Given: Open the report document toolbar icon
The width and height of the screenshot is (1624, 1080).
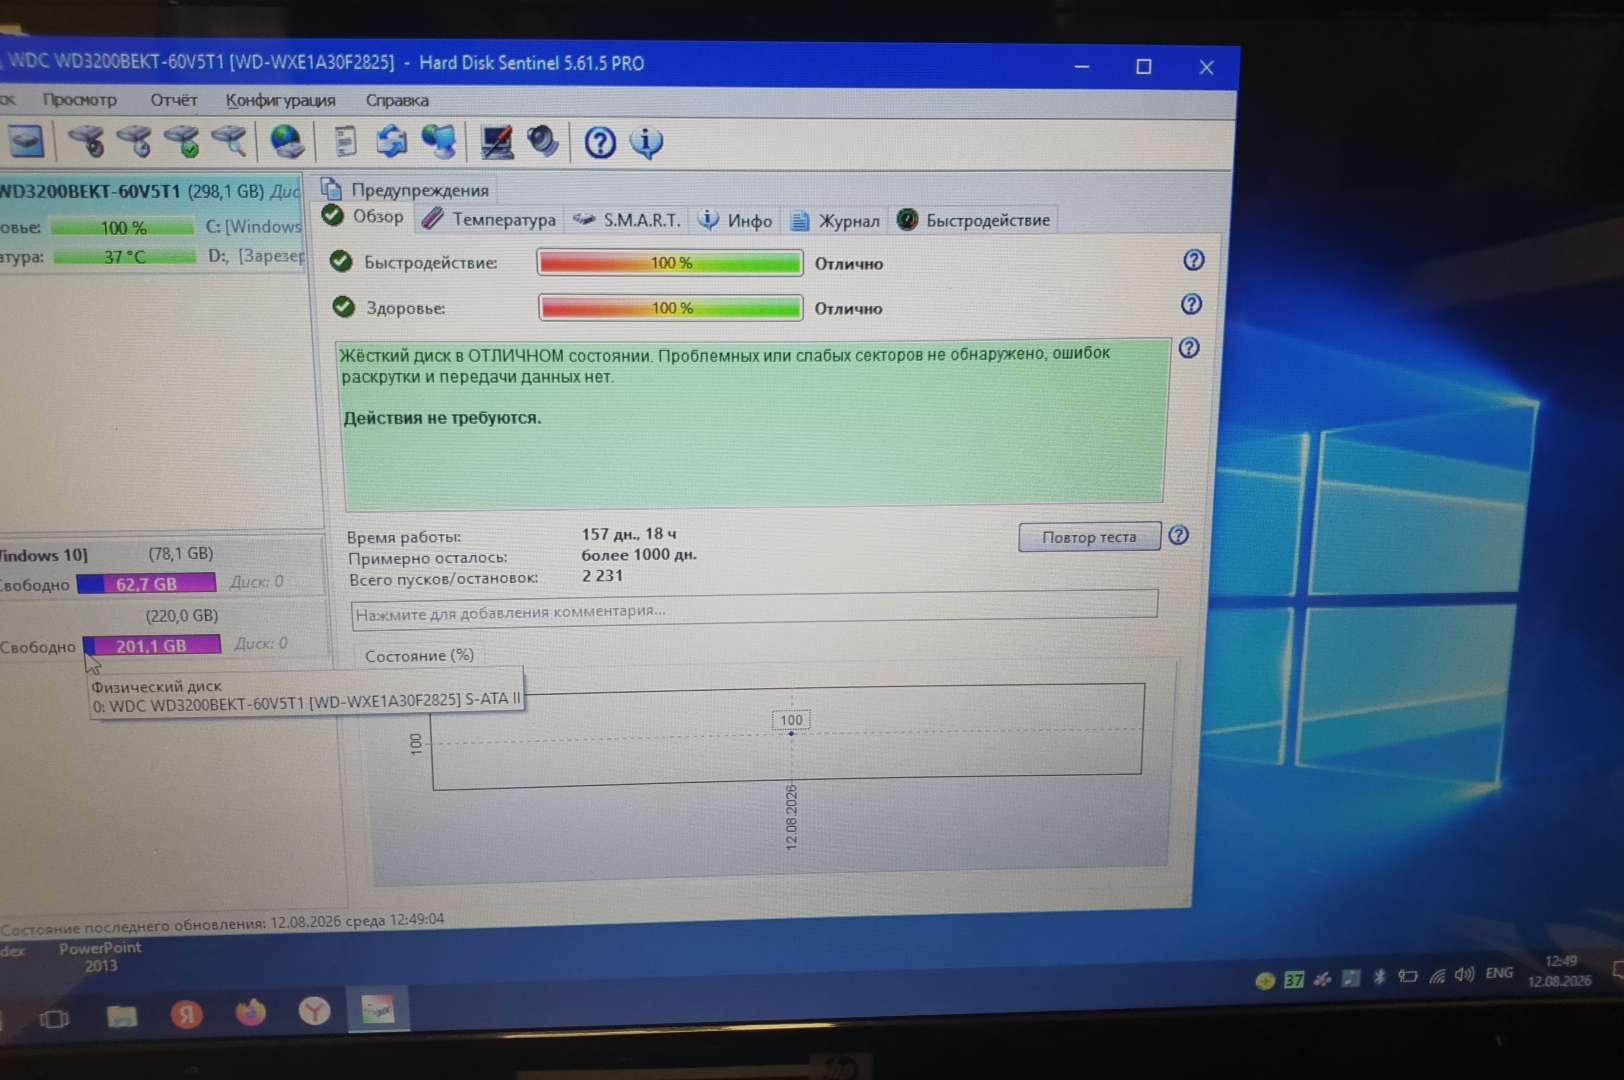Looking at the screenshot, I should [345, 141].
